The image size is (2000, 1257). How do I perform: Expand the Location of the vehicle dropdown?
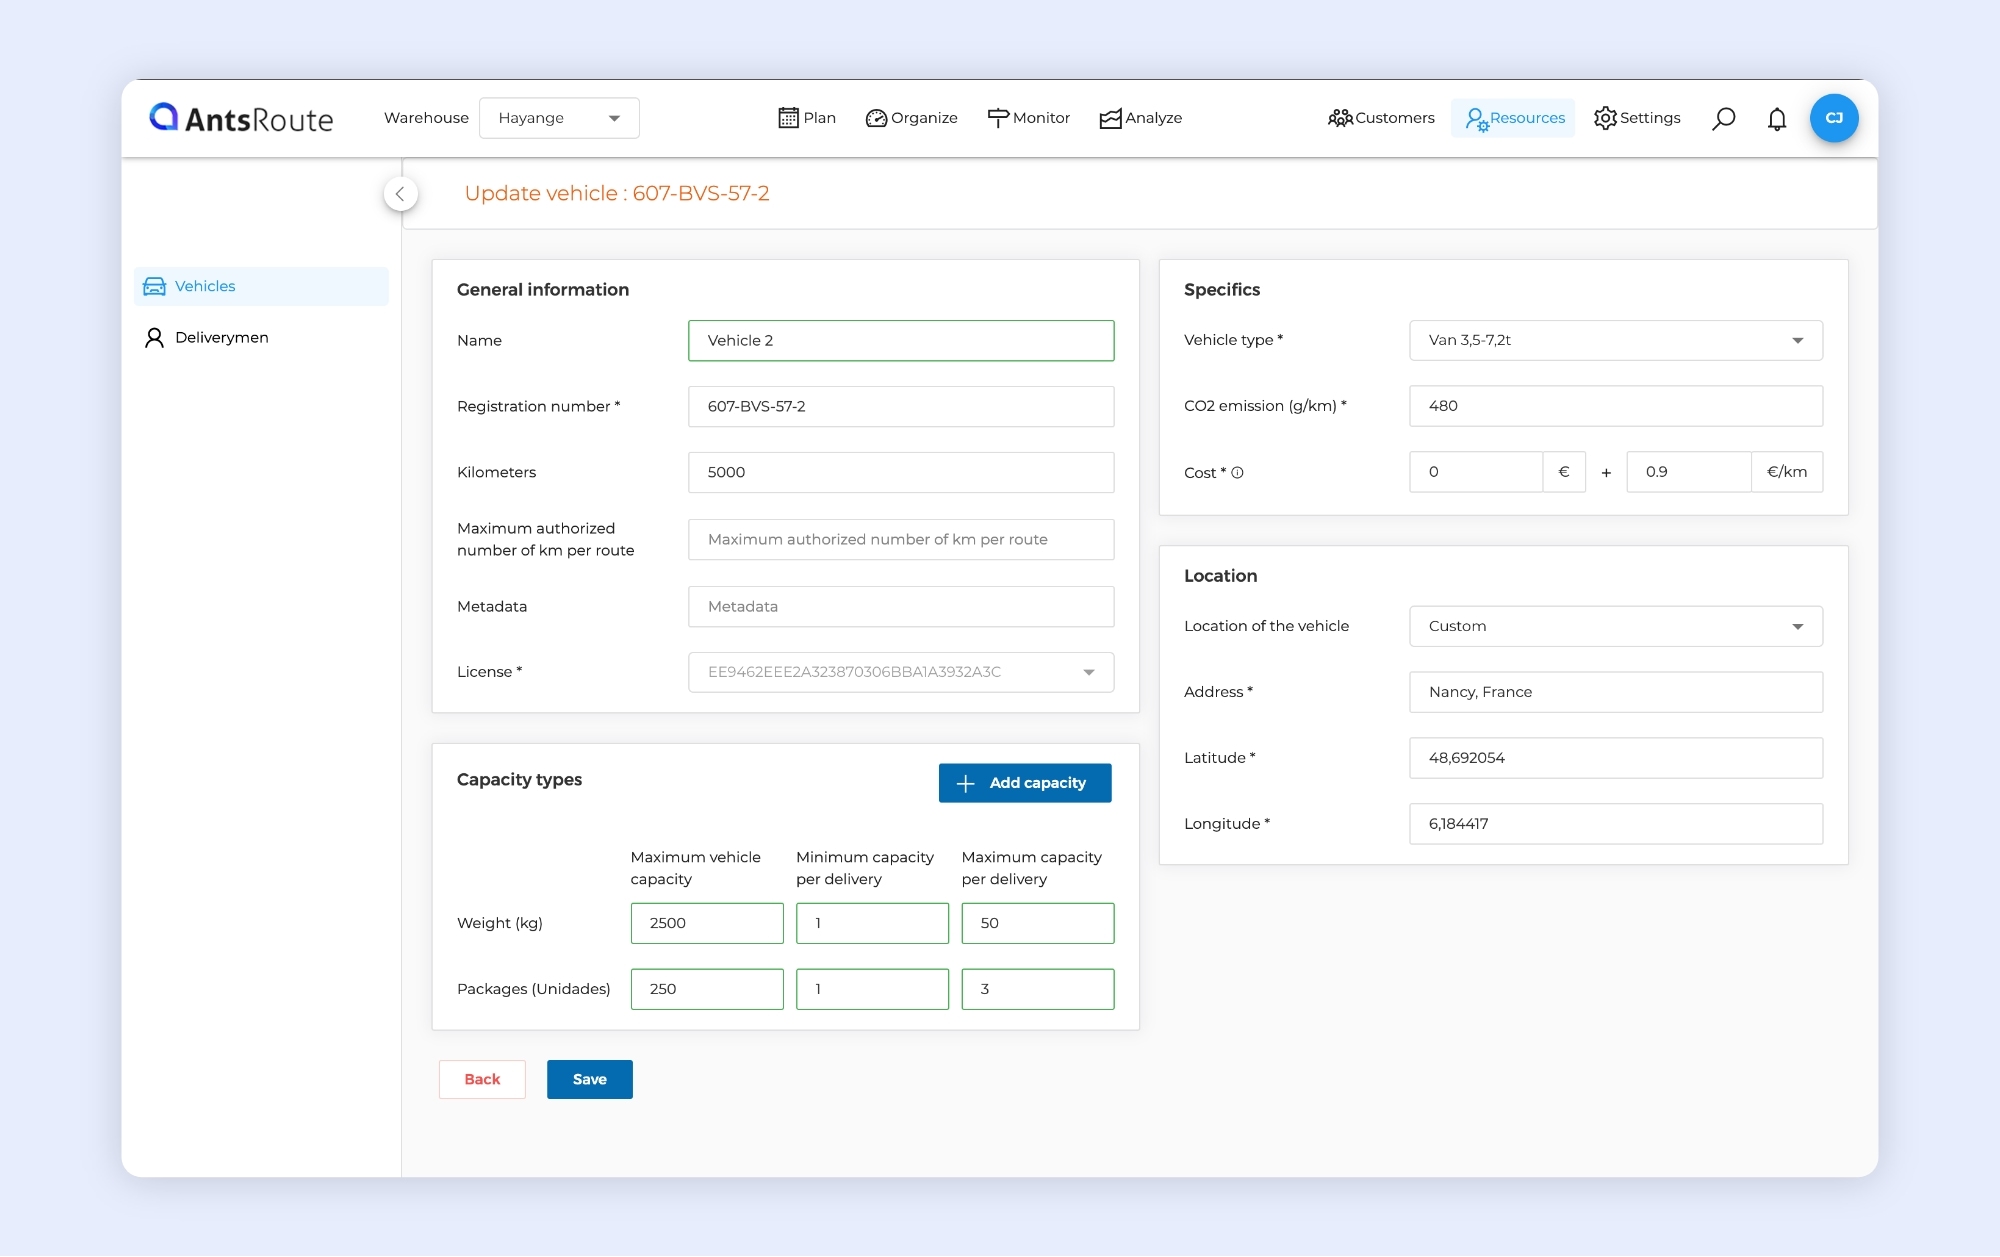coord(1615,626)
